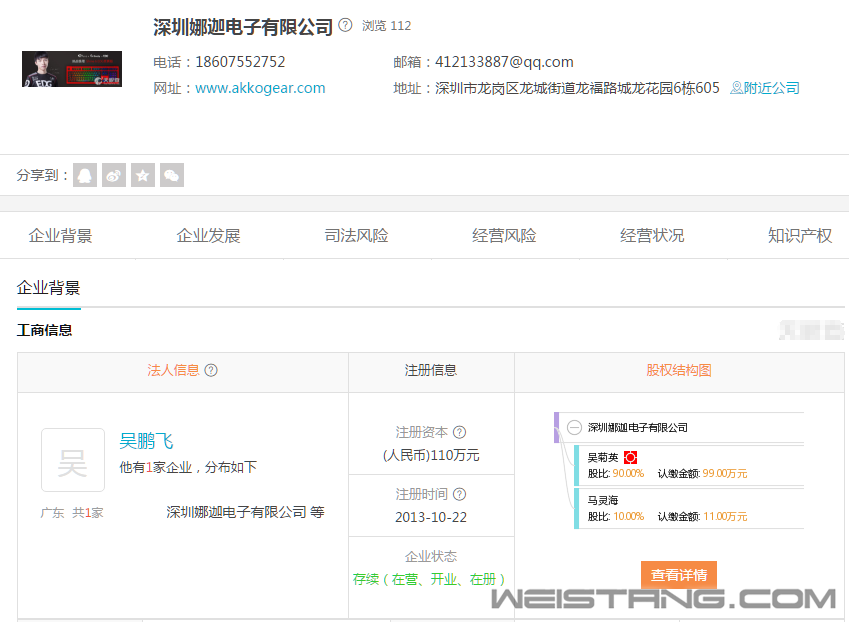
Task: Click the email 412133887@qq.com
Action: 504,62
